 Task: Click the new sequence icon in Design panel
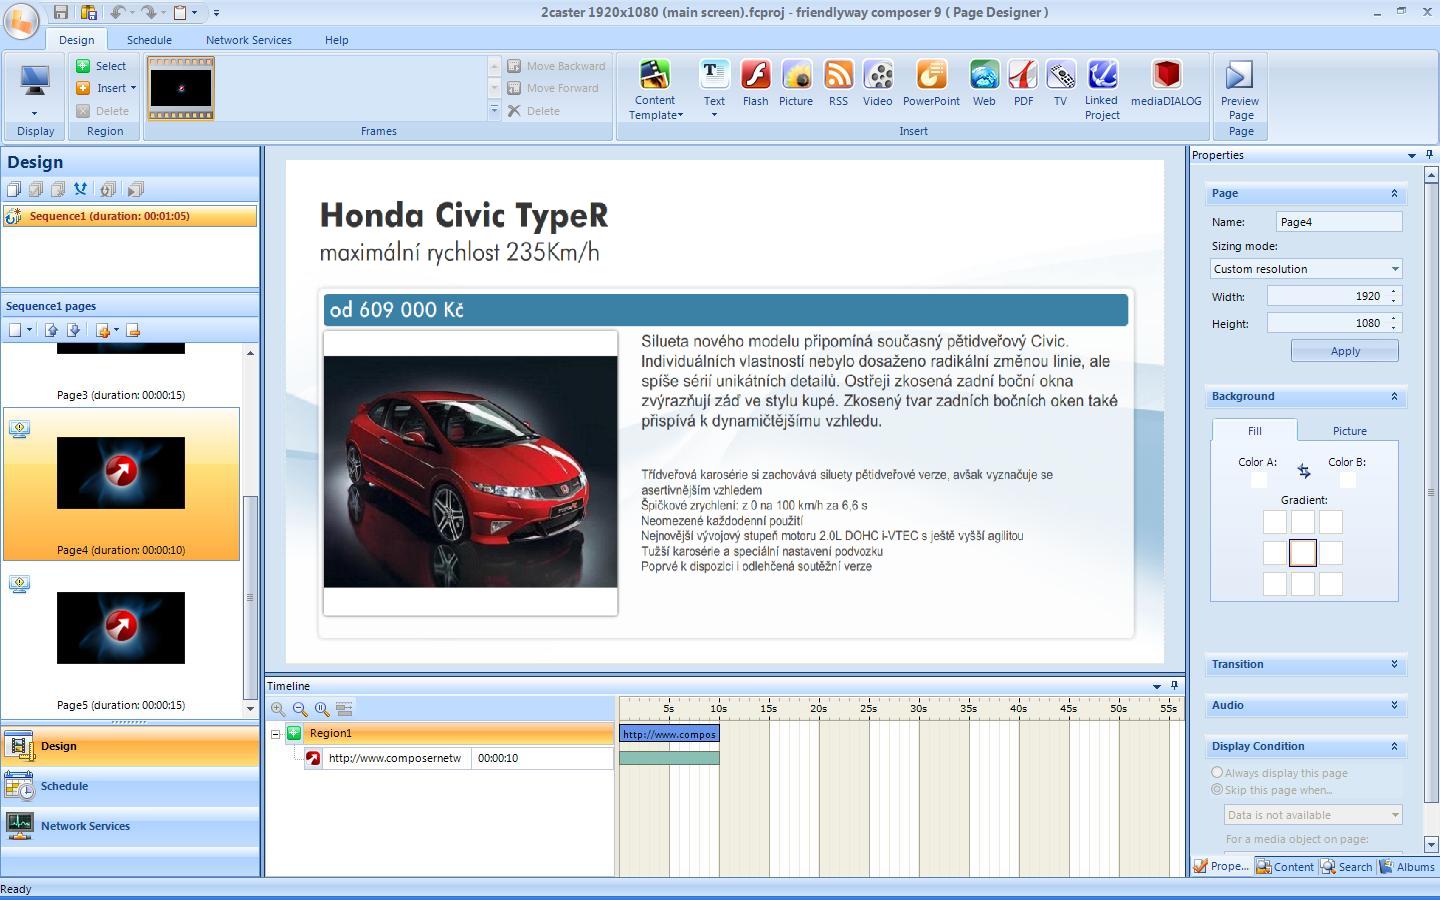[13, 189]
